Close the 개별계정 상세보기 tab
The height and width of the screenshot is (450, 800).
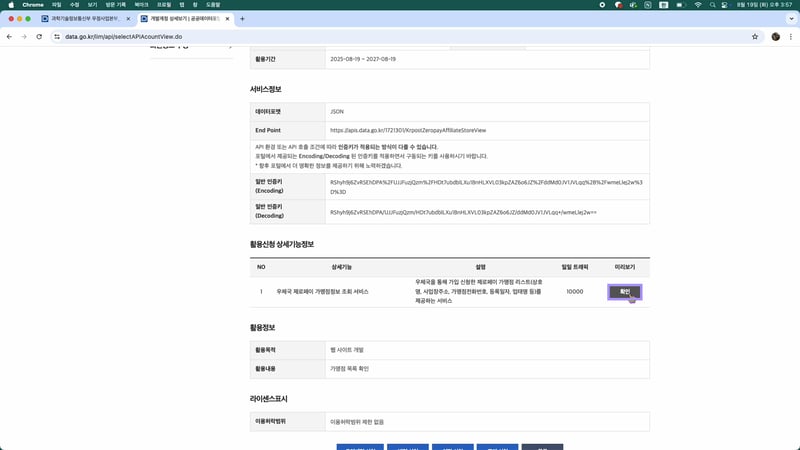tap(227, 18)
